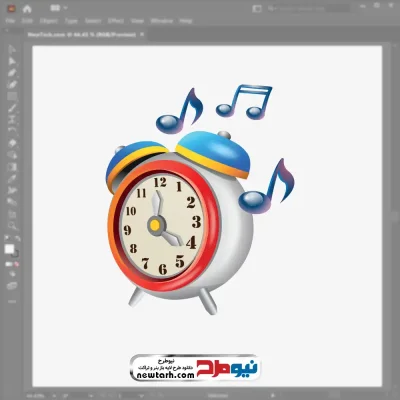Screen dimensions: 400x400
Task: Set the None color mode button
Action: [17, 264]
